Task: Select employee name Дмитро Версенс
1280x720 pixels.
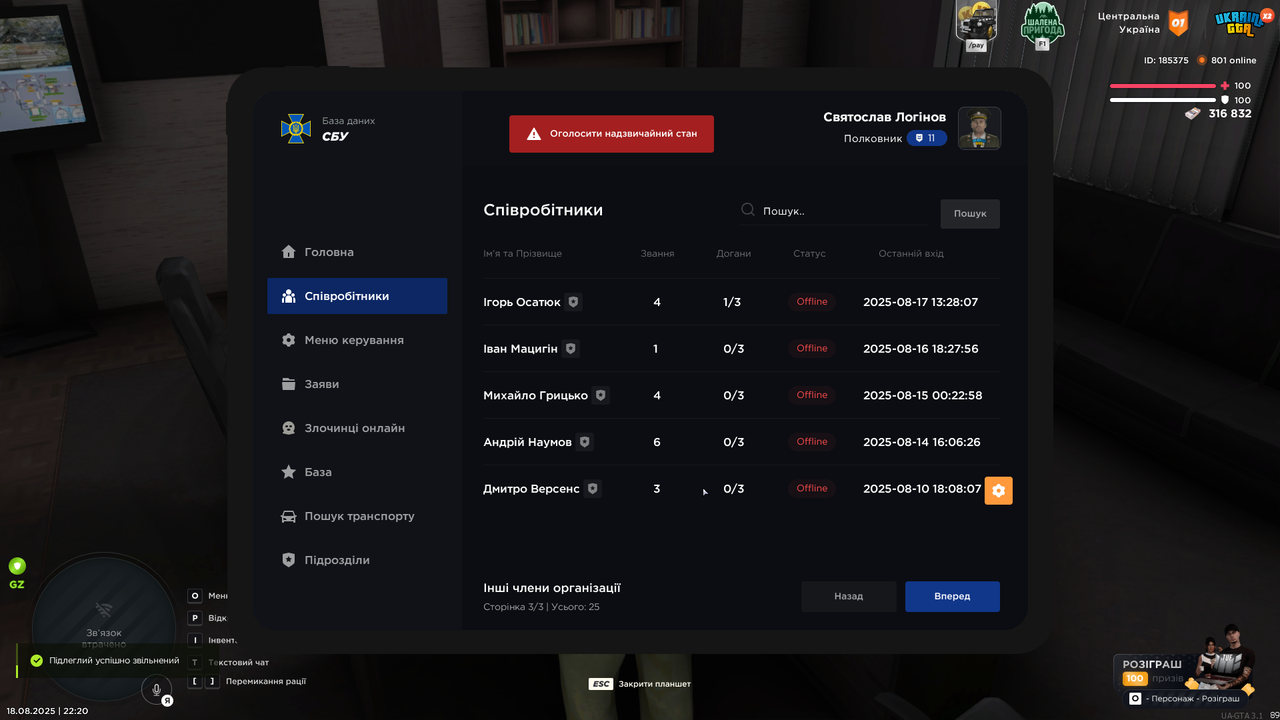Action: click(531, 489)
